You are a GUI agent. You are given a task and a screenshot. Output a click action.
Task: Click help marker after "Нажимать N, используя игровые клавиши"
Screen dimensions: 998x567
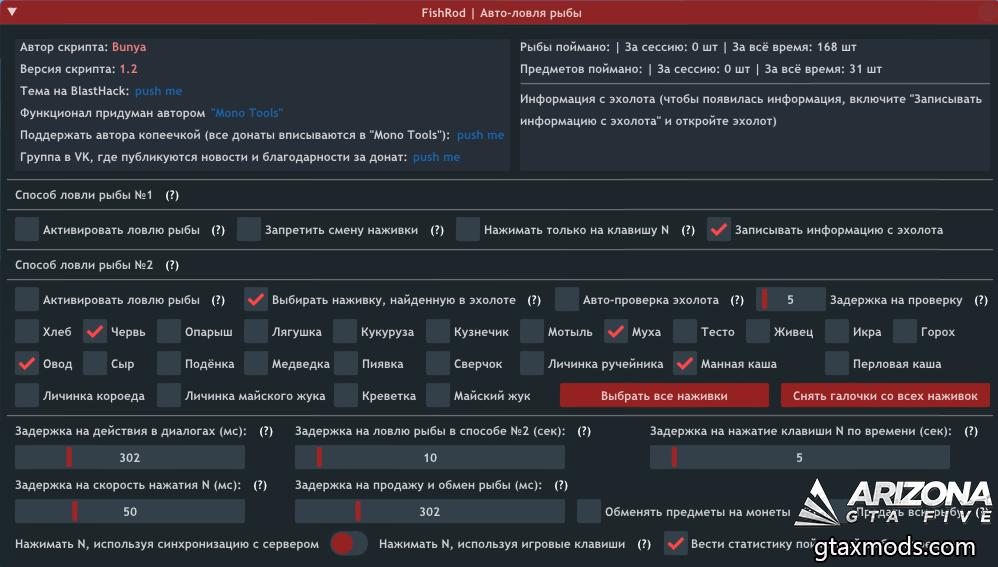644,544
